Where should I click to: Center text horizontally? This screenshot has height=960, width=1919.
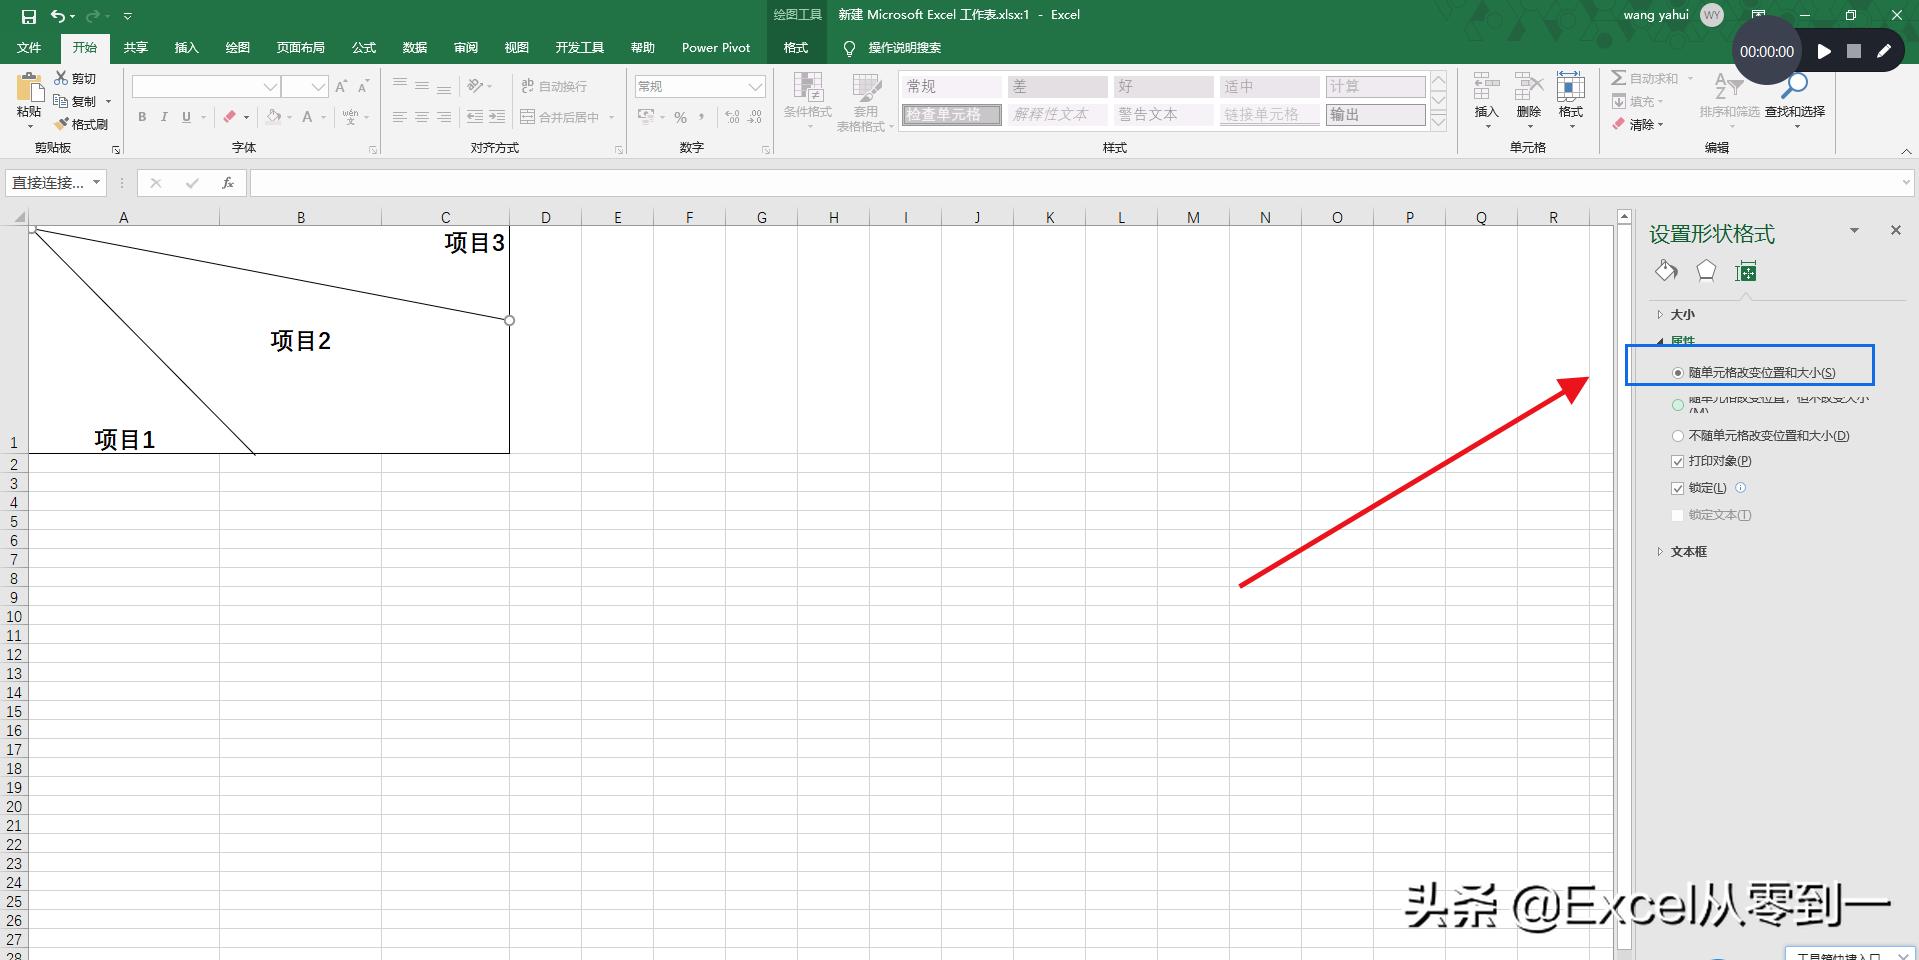[x=421, y=117]
